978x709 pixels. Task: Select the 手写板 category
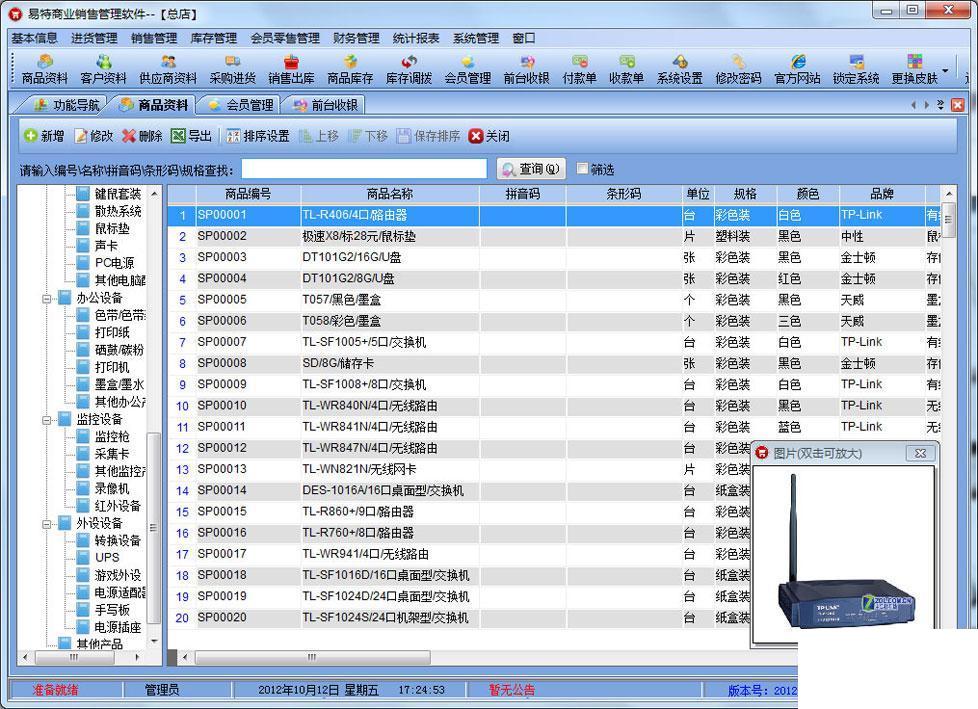112,610
